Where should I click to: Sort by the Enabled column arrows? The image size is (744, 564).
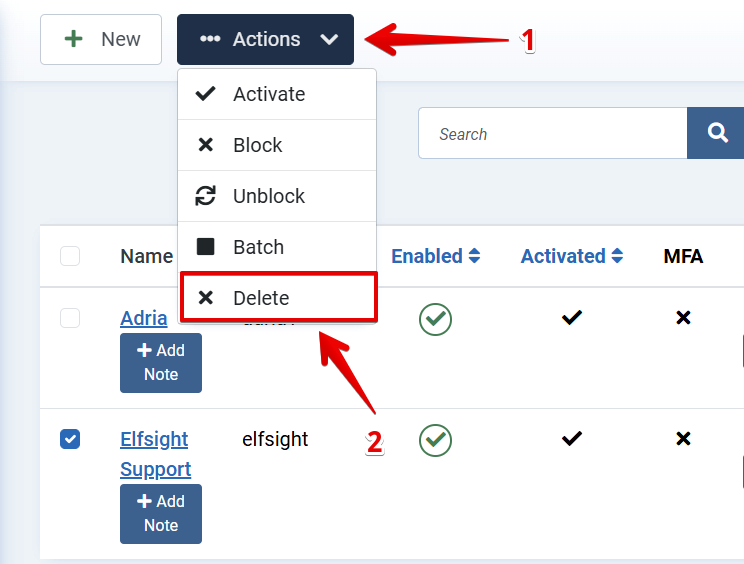click(474, 256)
